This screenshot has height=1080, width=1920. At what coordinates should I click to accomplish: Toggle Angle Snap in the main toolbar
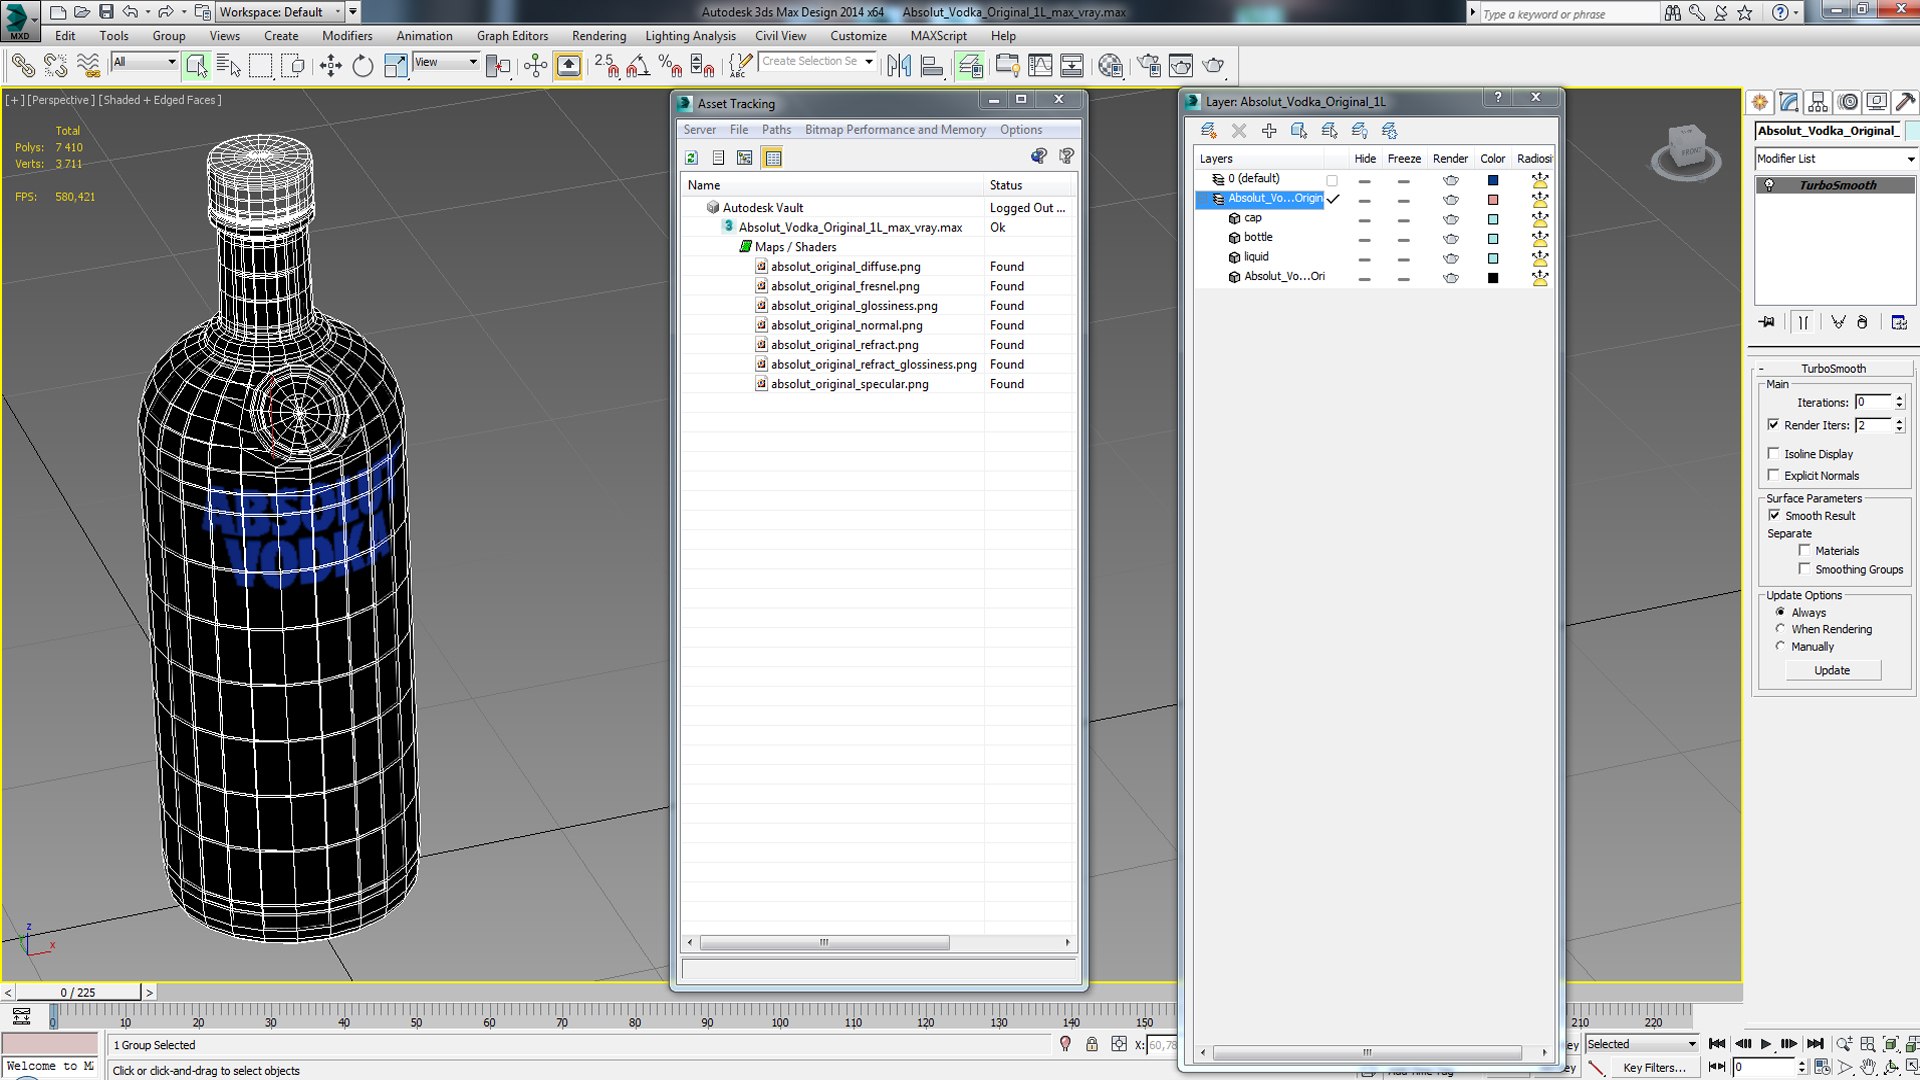[638, 66]
